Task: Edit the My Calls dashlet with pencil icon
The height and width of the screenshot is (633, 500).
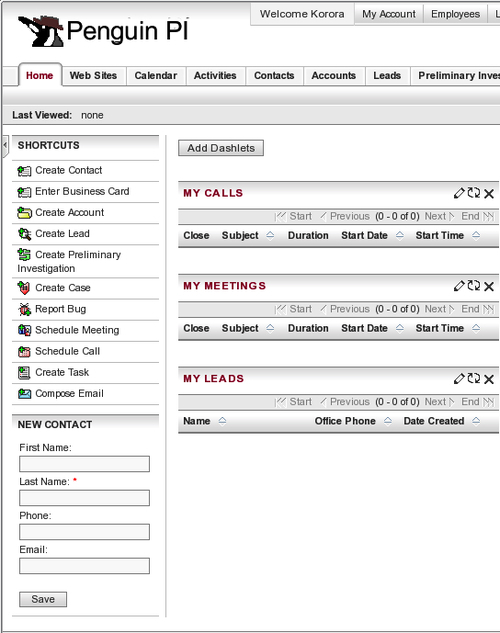Action: 459,193
